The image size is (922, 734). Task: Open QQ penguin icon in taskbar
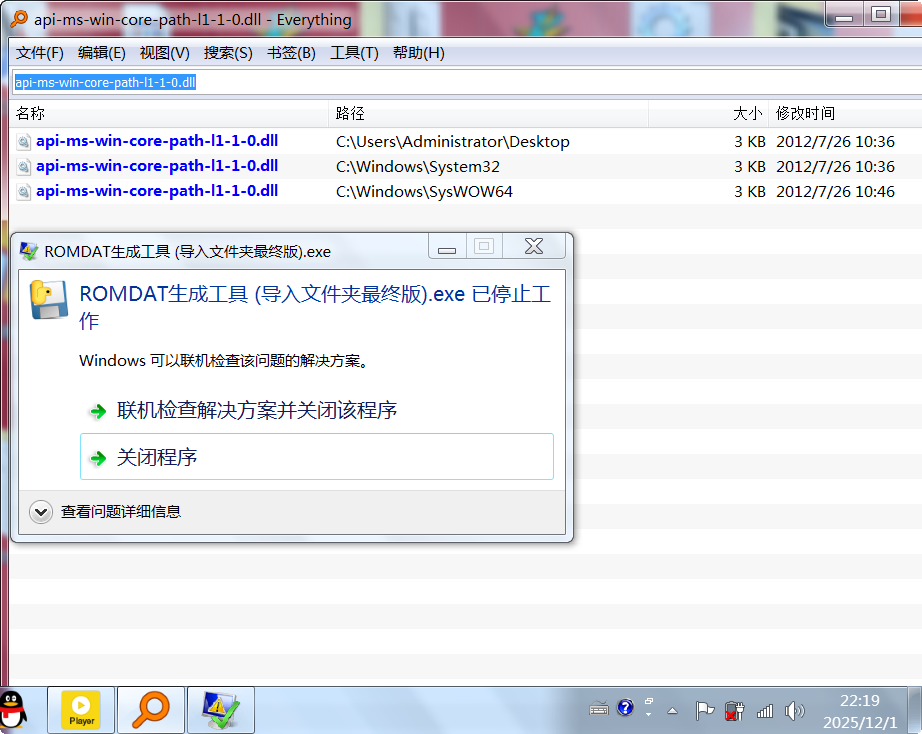coord(13,709)
